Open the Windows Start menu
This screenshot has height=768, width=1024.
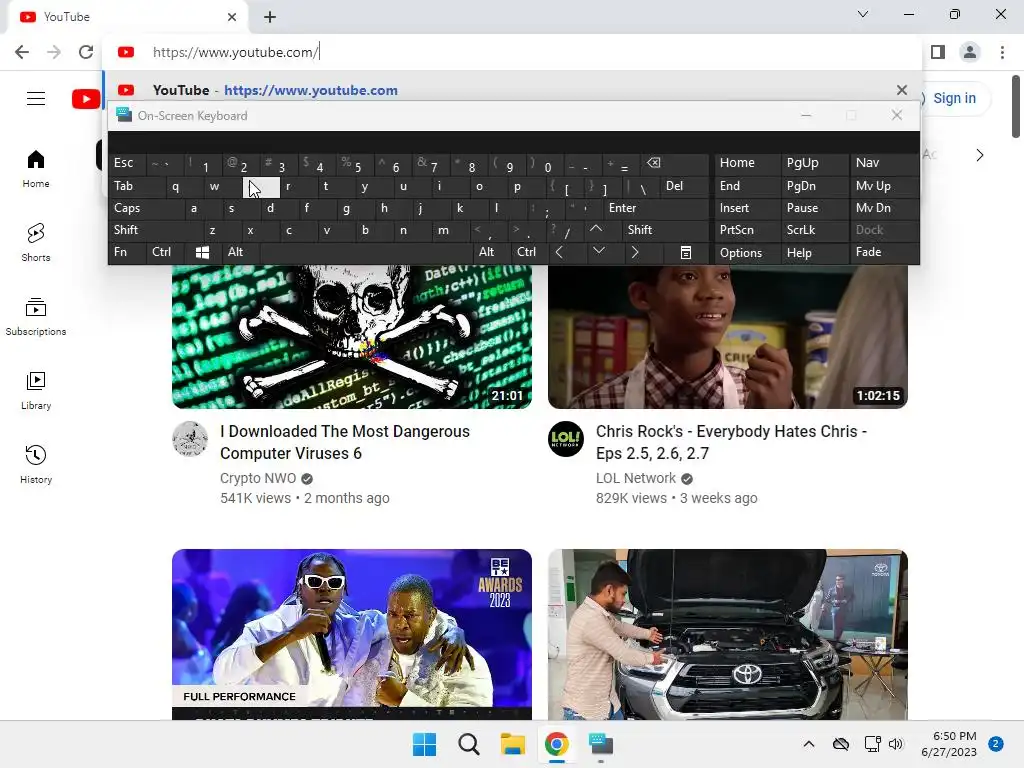424,744
